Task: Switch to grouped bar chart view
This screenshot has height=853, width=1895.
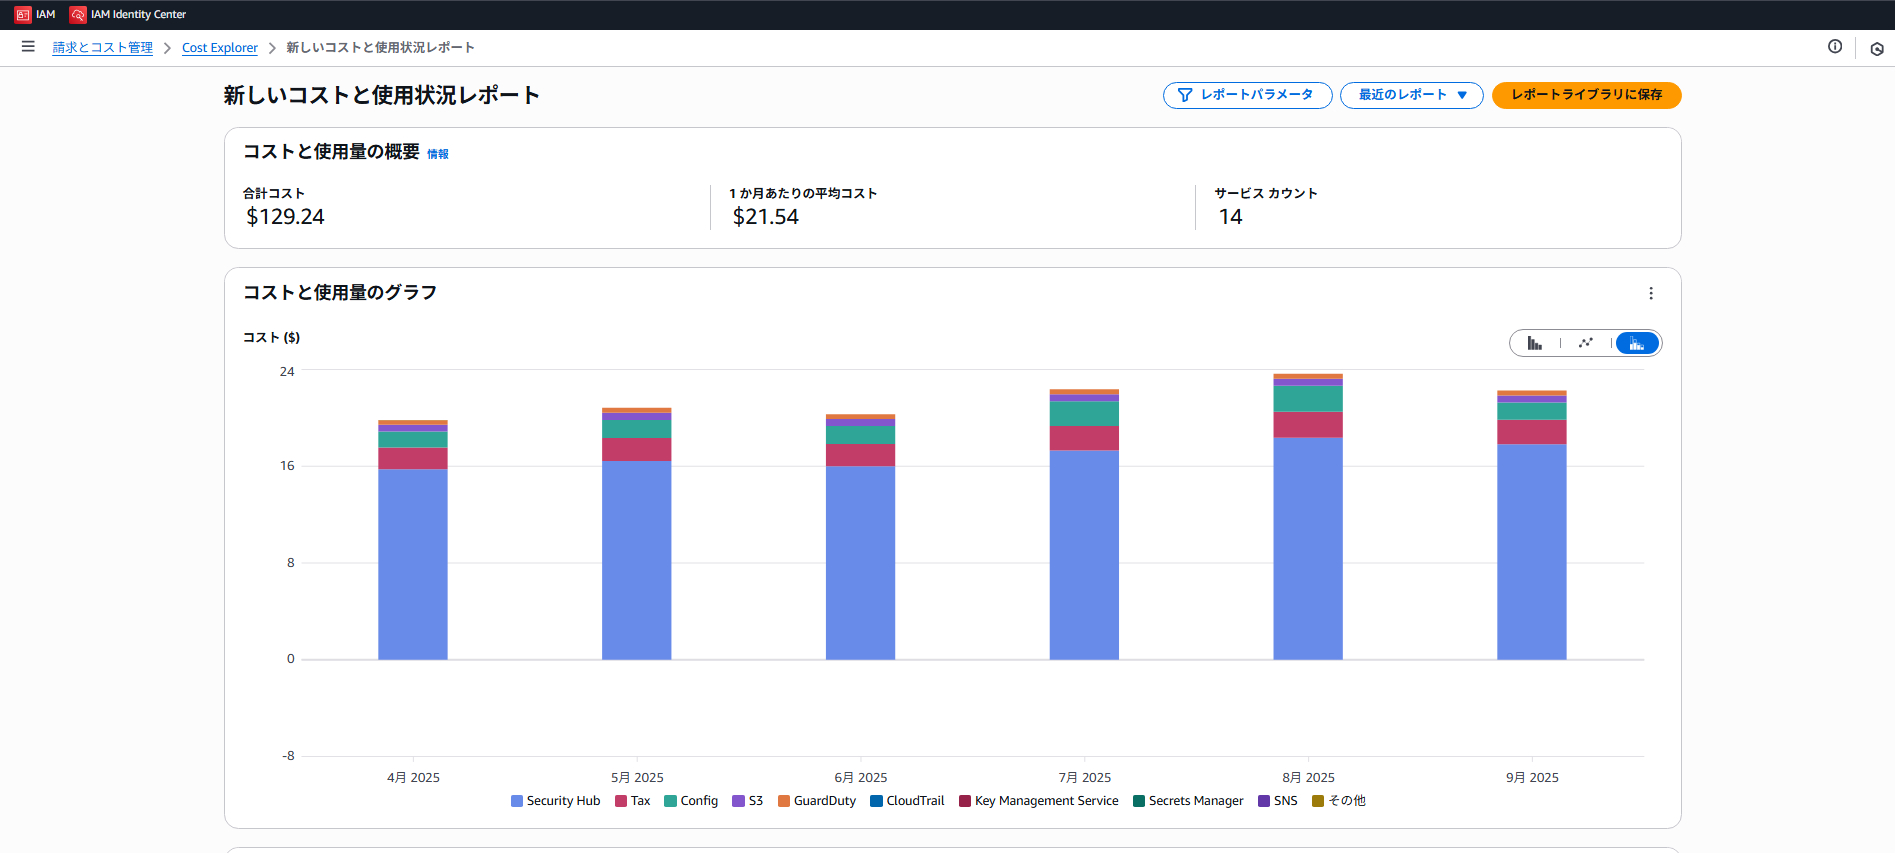Action: pyautogui.click(x=1534, y=343)
